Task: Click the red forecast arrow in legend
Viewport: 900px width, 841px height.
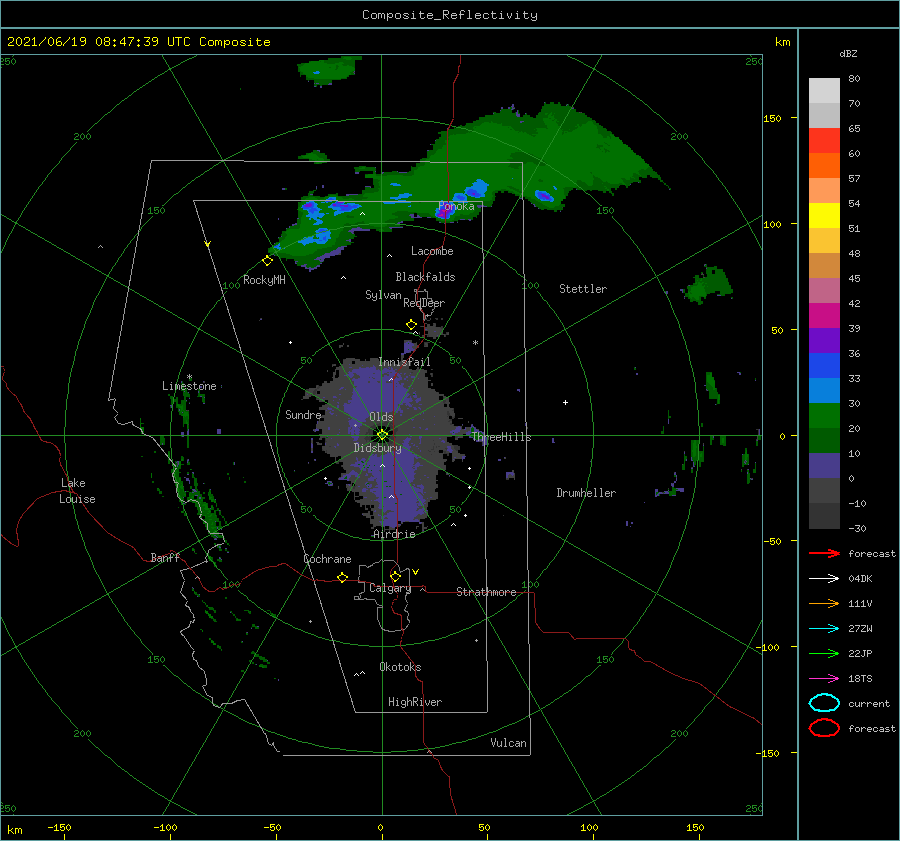Action: tap(824, 553)
